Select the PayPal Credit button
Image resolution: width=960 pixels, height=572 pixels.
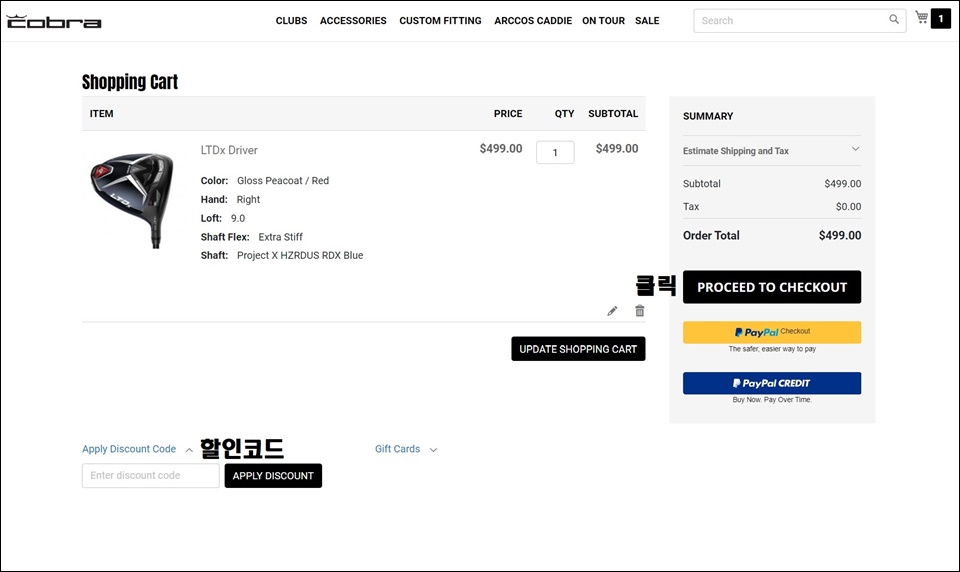pos(771,383)
